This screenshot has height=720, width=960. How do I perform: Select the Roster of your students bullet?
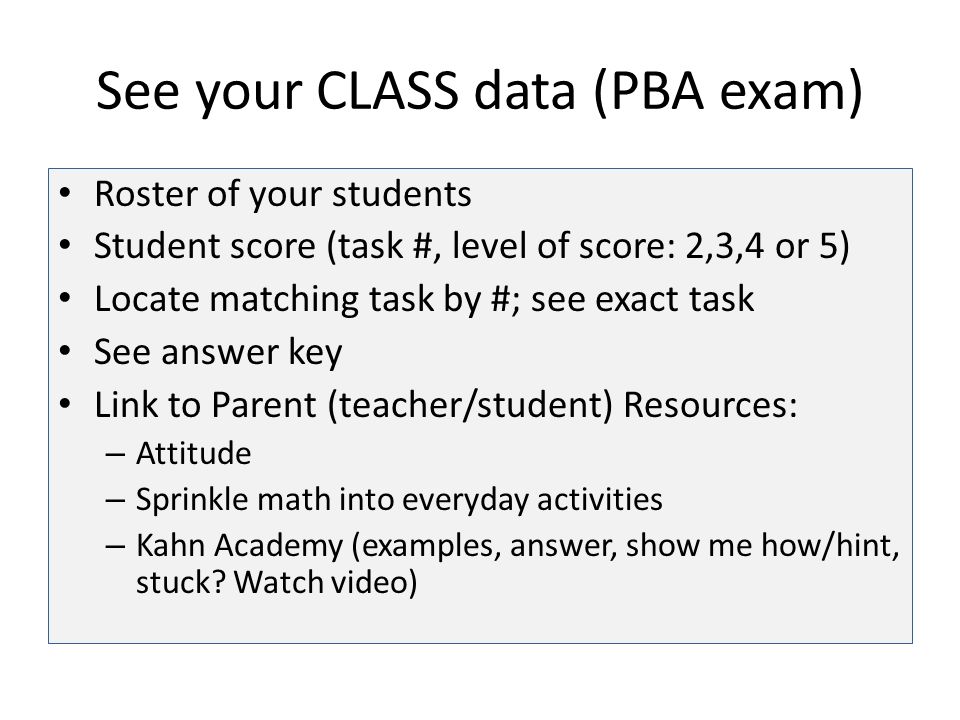click(283, 194)
